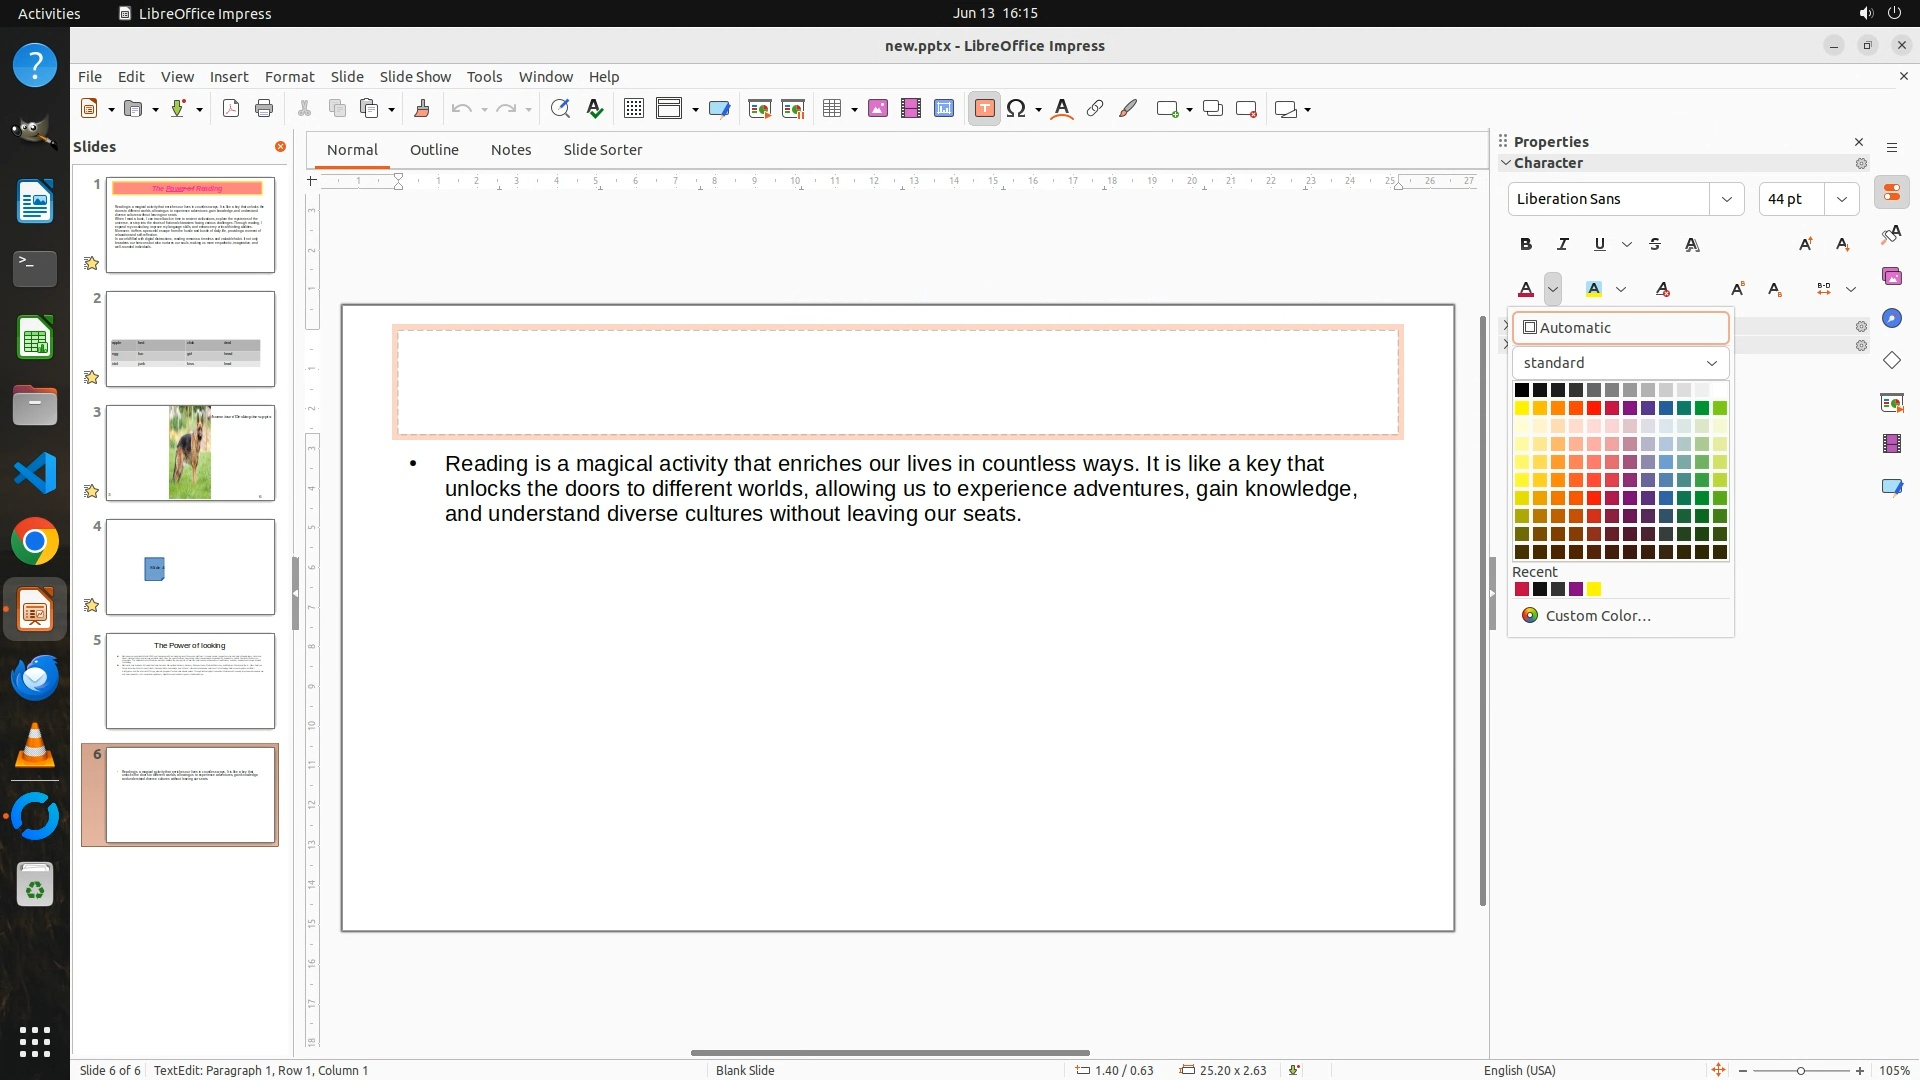This screenshot has width=1920, height=1080.
Task: Toggle Strikethrough in Character panel
Action: (1655, 244)
